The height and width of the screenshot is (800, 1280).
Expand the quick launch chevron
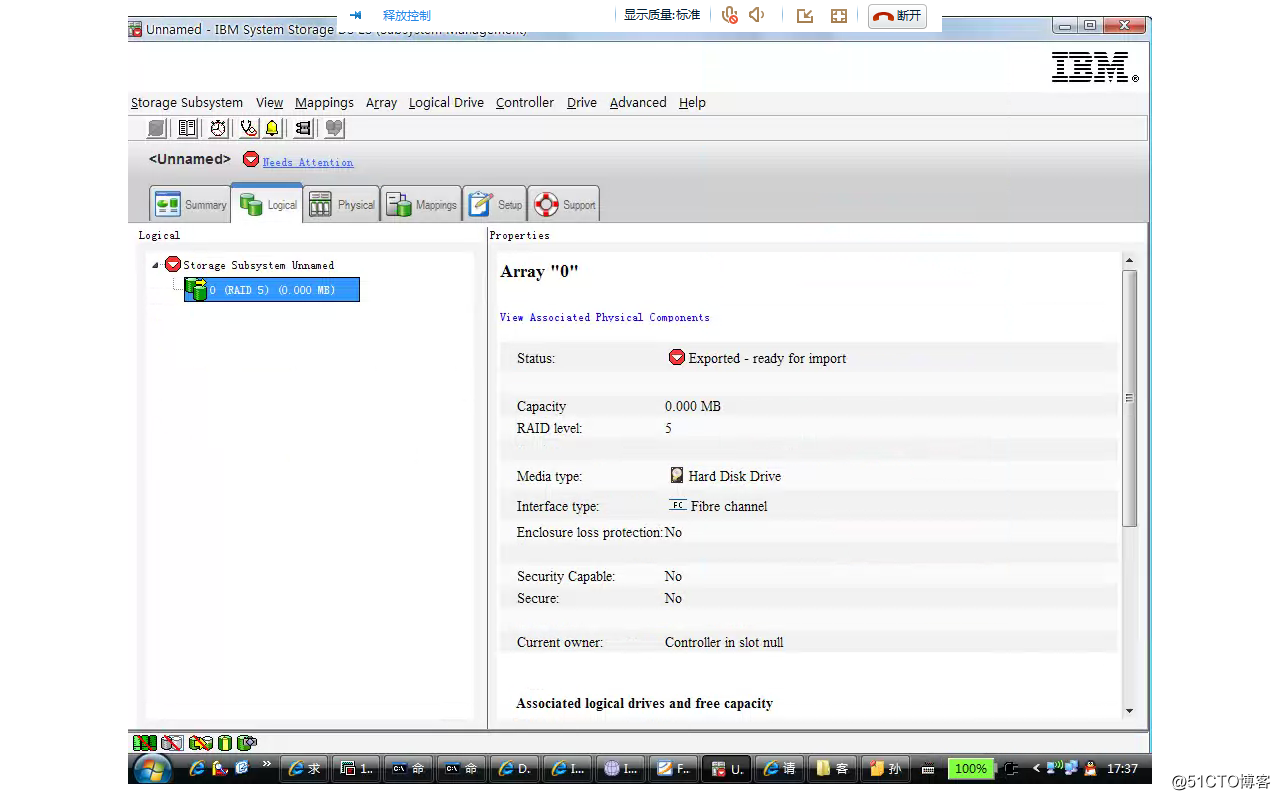pos(267,765)
